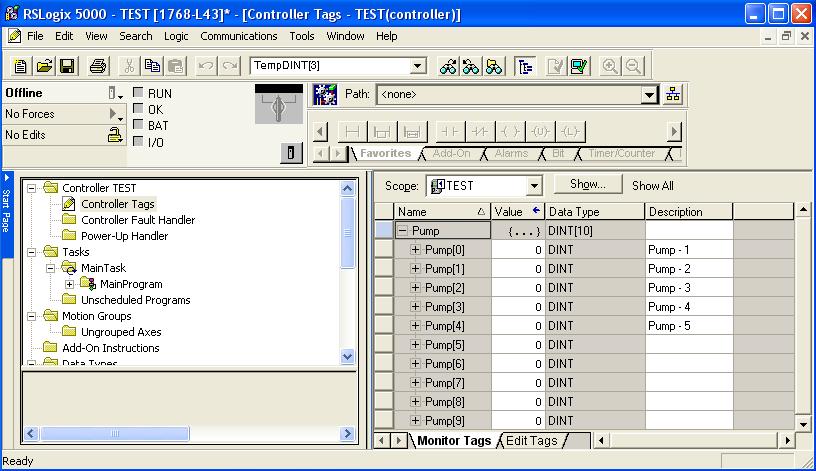Click the OK status indicator box
Screen dimensions: 816x471
click(138, 108)
